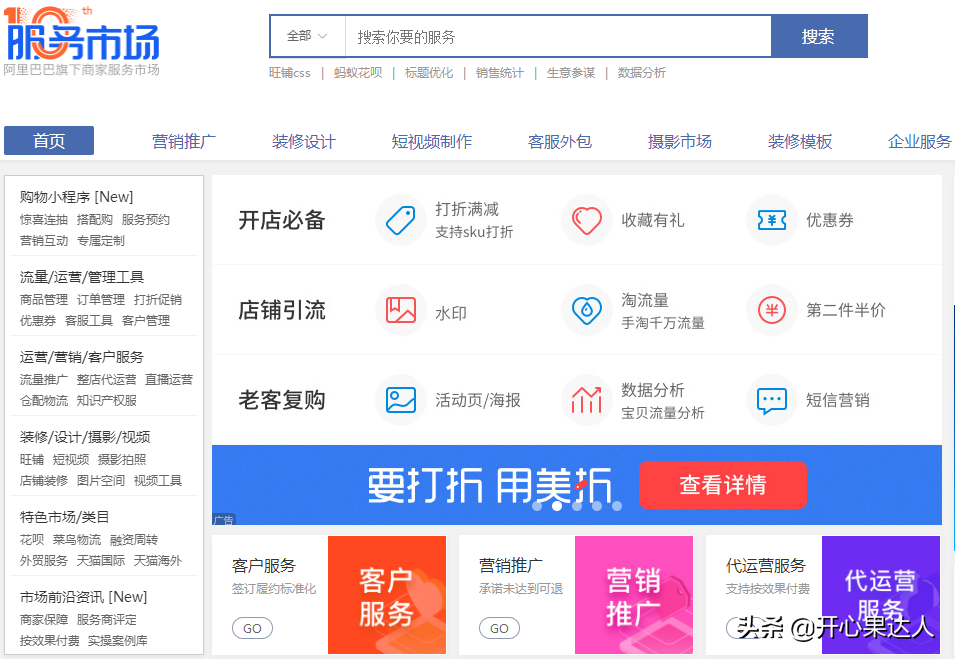Viewport: 955px width, 659px height.
Task: Switch to the 客服外包 navigation tab
Action: [x=560, y=141]
